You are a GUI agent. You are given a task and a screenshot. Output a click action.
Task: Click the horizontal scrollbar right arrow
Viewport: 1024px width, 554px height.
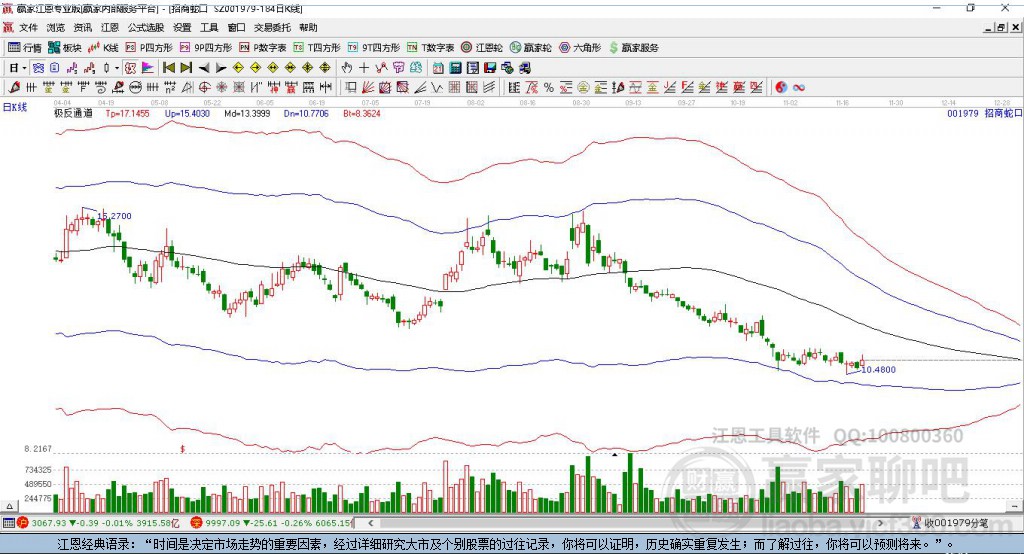880,523
